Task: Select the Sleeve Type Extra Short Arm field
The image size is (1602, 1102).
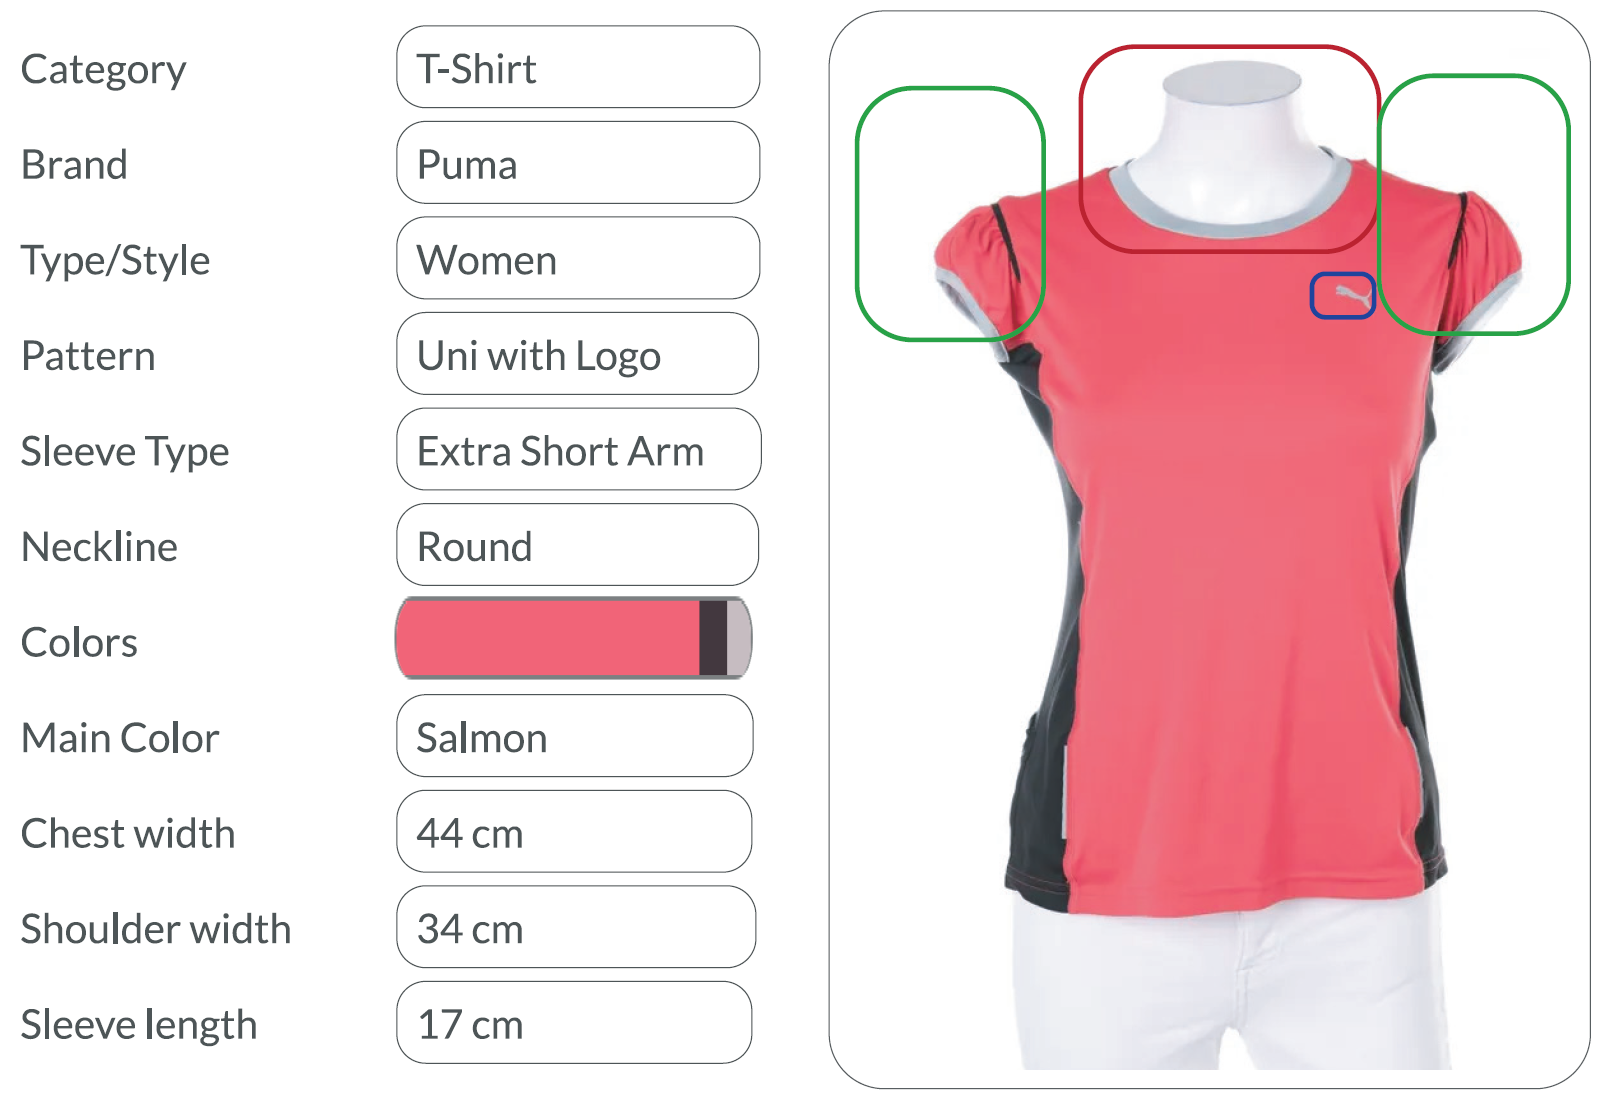Action: tap(579, 450)
